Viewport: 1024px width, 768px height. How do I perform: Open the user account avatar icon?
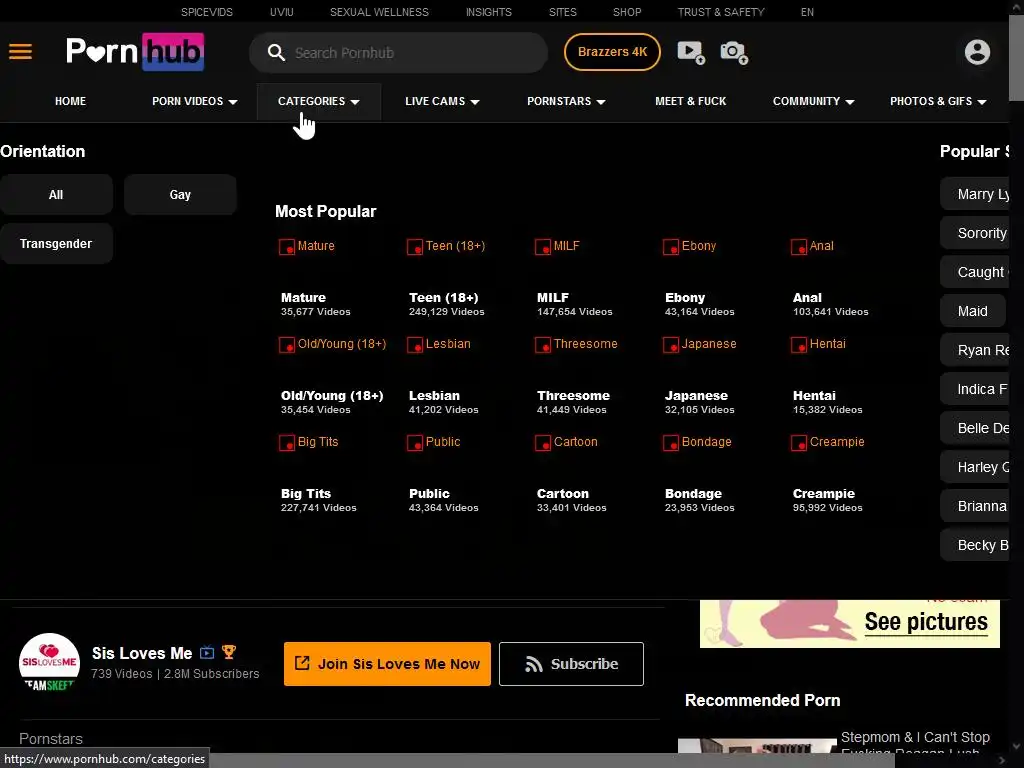click(977, 52)
